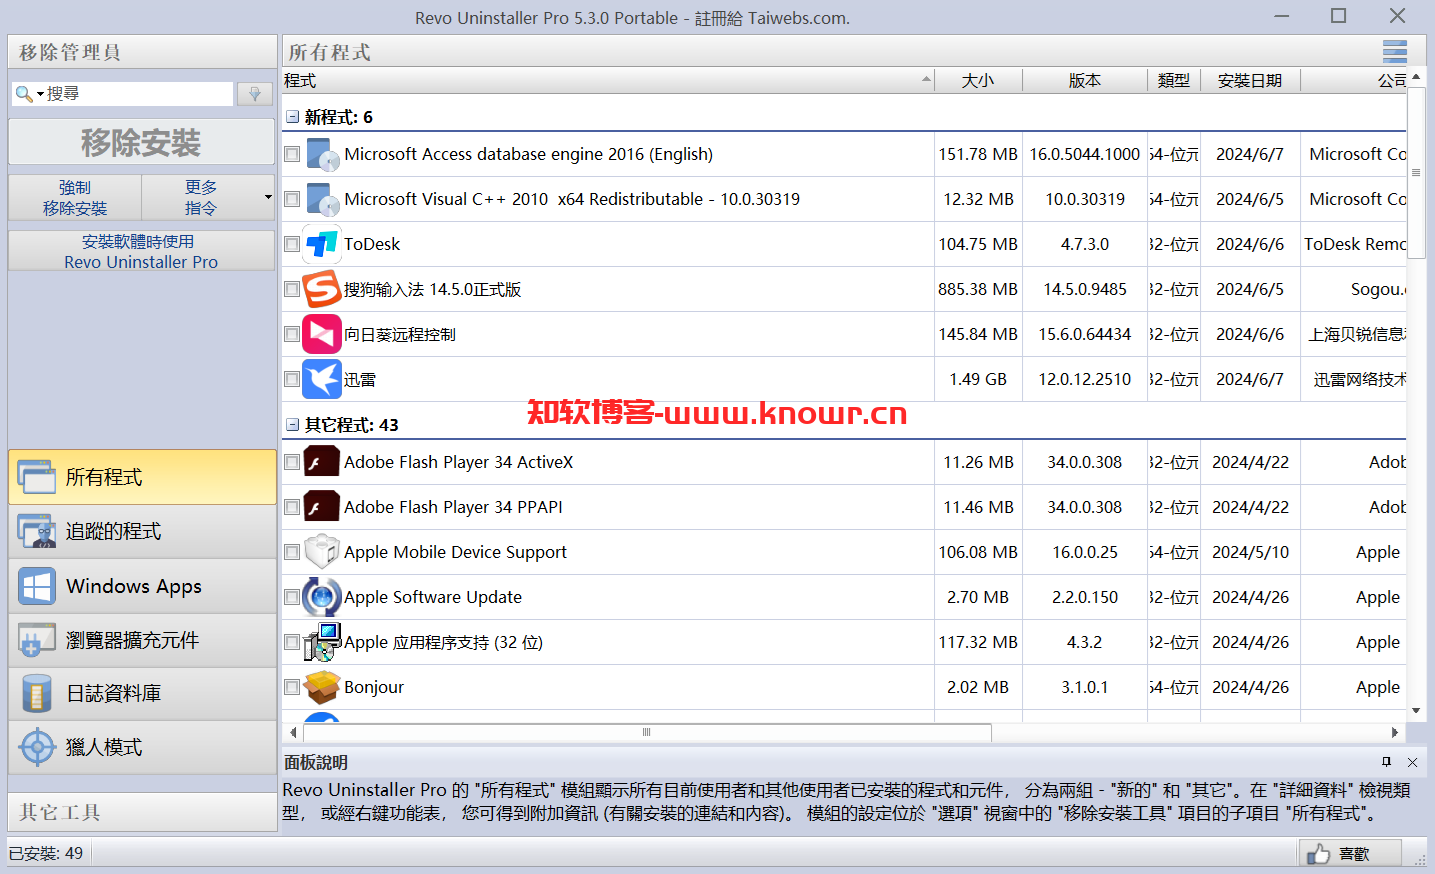This screenshot has width=1435, height=874.
Task: Open the 更多指令 dropdown arrow
Action: pos(267,197)
